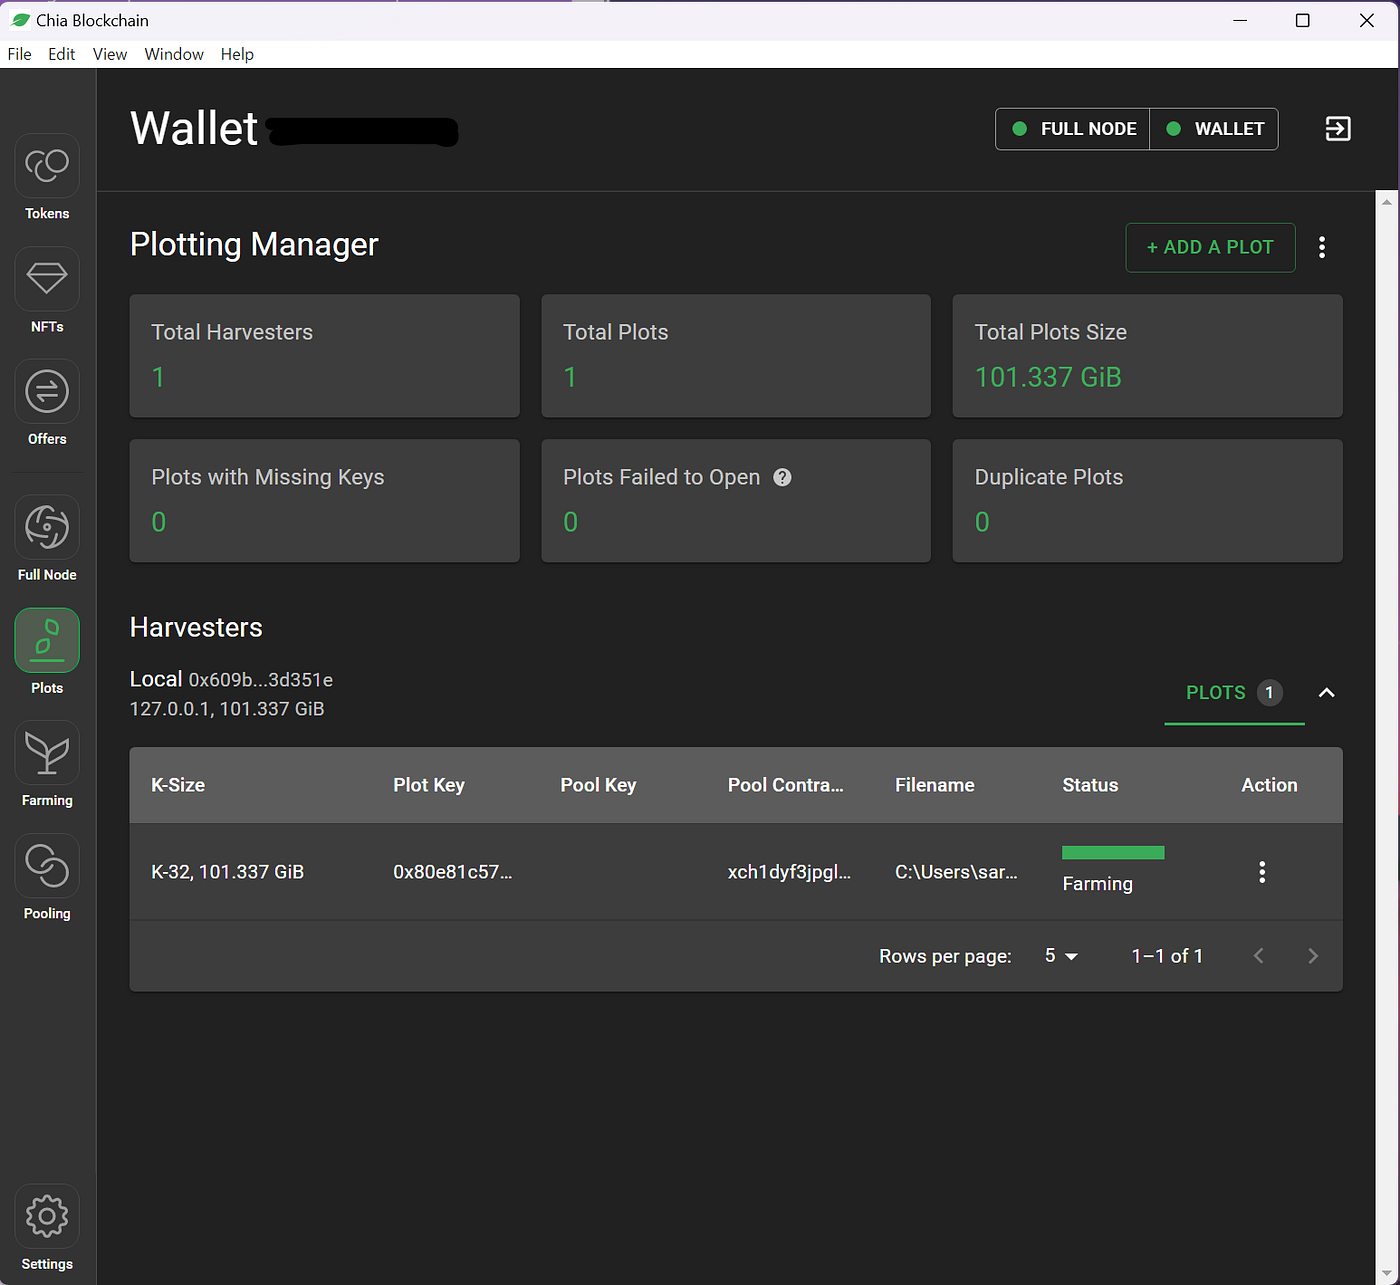The height and width of the screenshot is (1285, 1400).
Task: Click the vertical scrollbar up arrow
Action: (1387, 201)
